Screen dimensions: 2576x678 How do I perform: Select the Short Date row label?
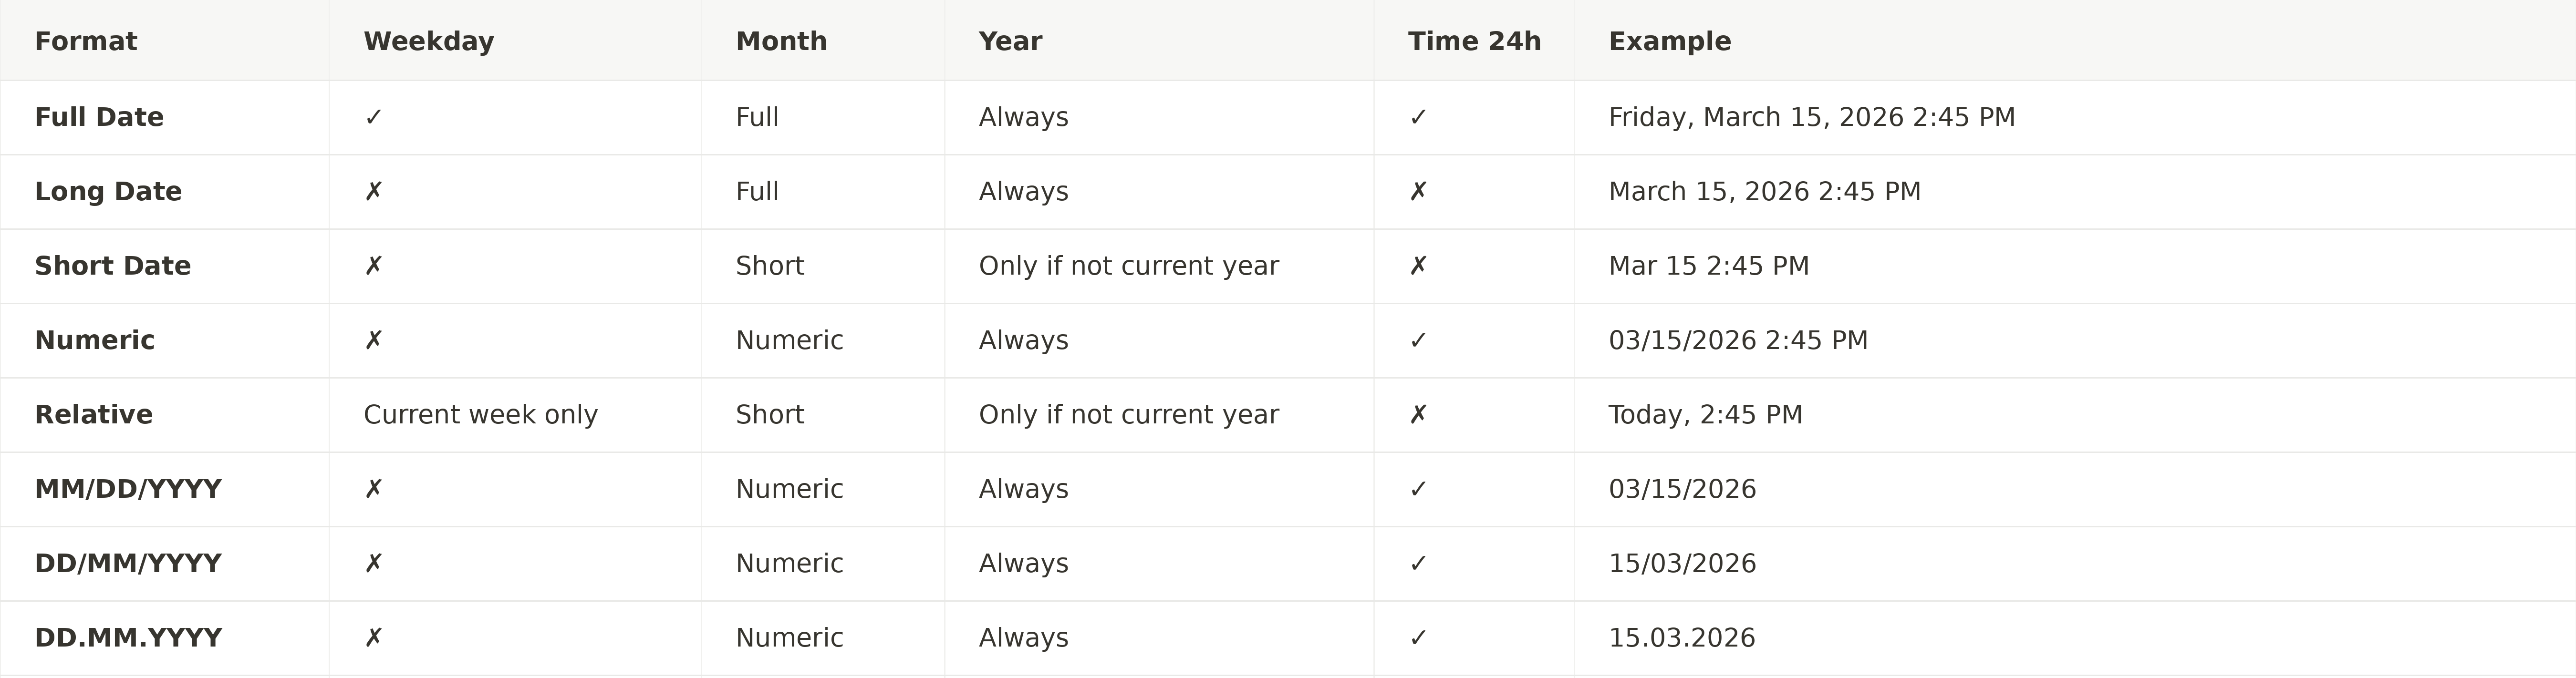click(113, 266)
